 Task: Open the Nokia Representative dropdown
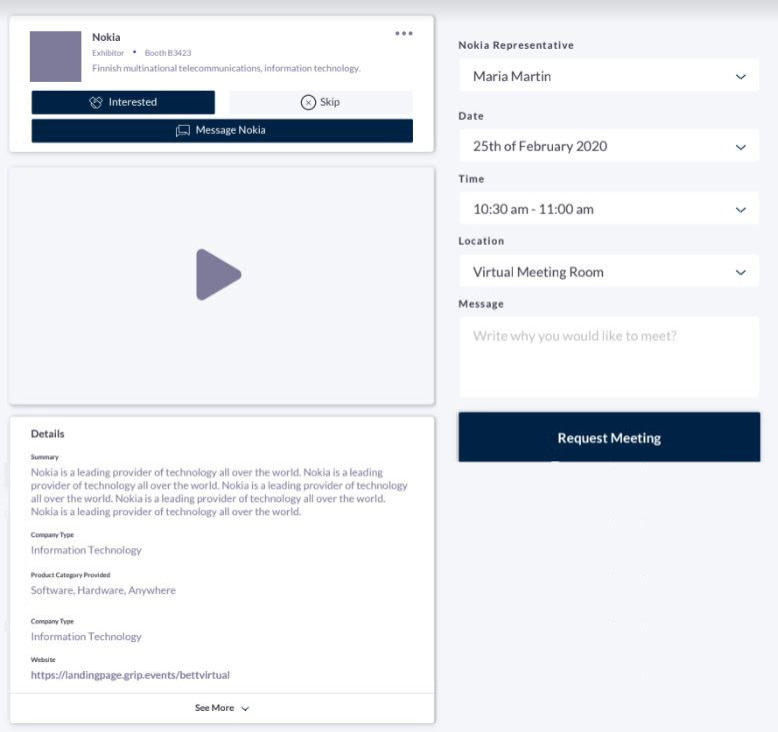tap(609, 76)
